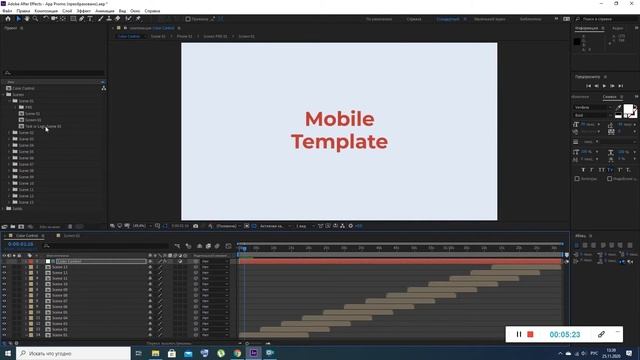Select the Pen tool
The width and height of the screenshot is (640, 360).
point(82,19)
